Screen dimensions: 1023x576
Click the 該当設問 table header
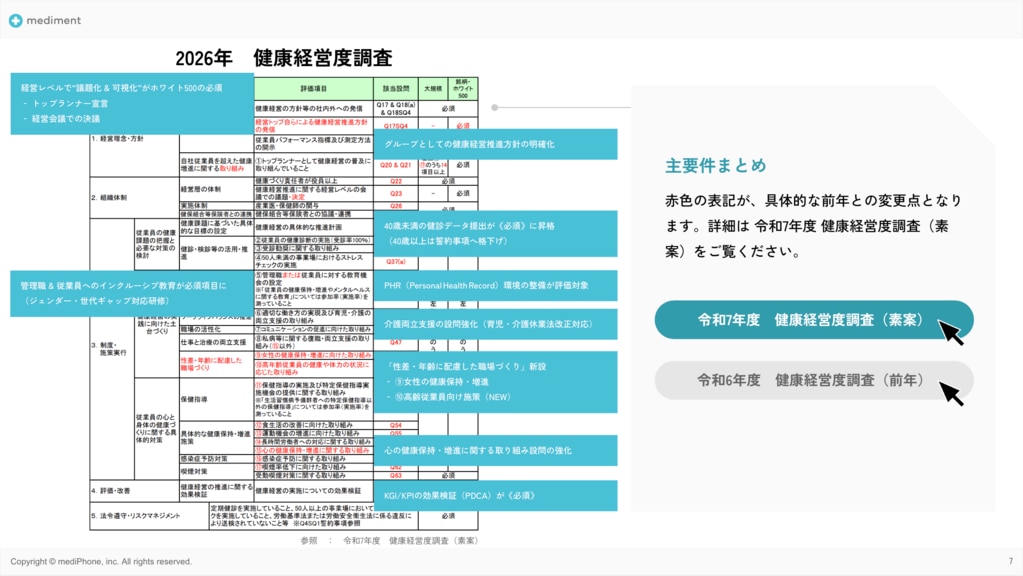(395, 89)
